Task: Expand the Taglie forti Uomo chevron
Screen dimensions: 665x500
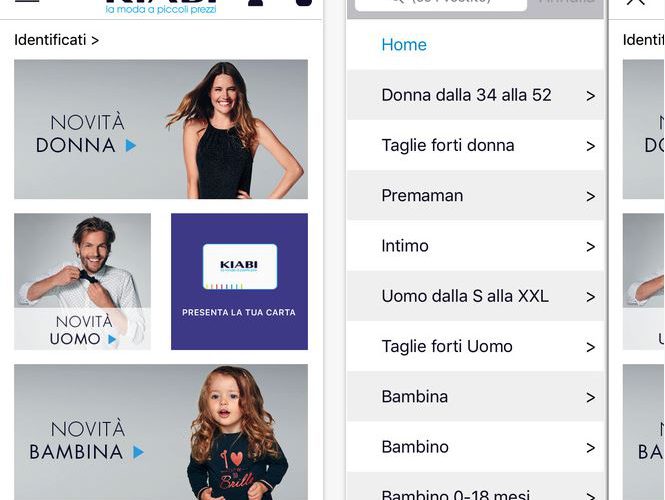Action: 590,347
